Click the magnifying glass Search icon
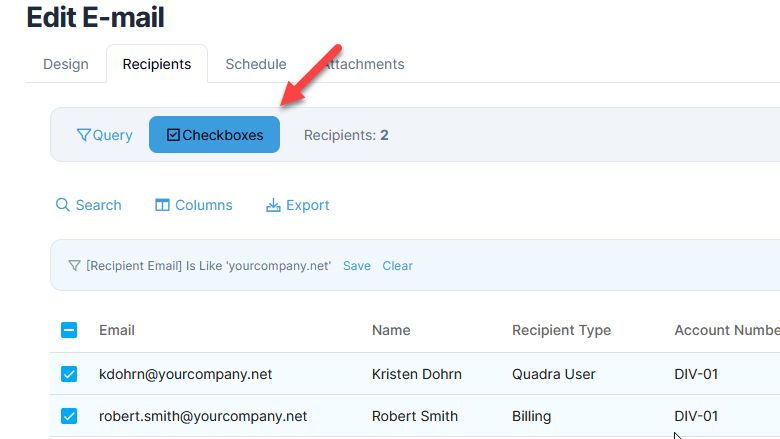Screen dimensions: 780x439 tap(63, 205)
